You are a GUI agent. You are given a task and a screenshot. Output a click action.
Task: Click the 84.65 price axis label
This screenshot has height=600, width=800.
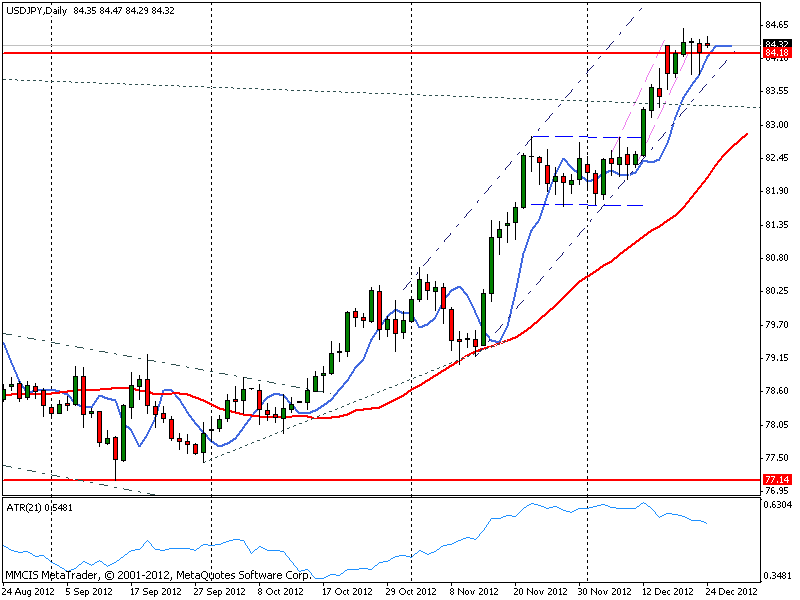click(x=777, y=24)
